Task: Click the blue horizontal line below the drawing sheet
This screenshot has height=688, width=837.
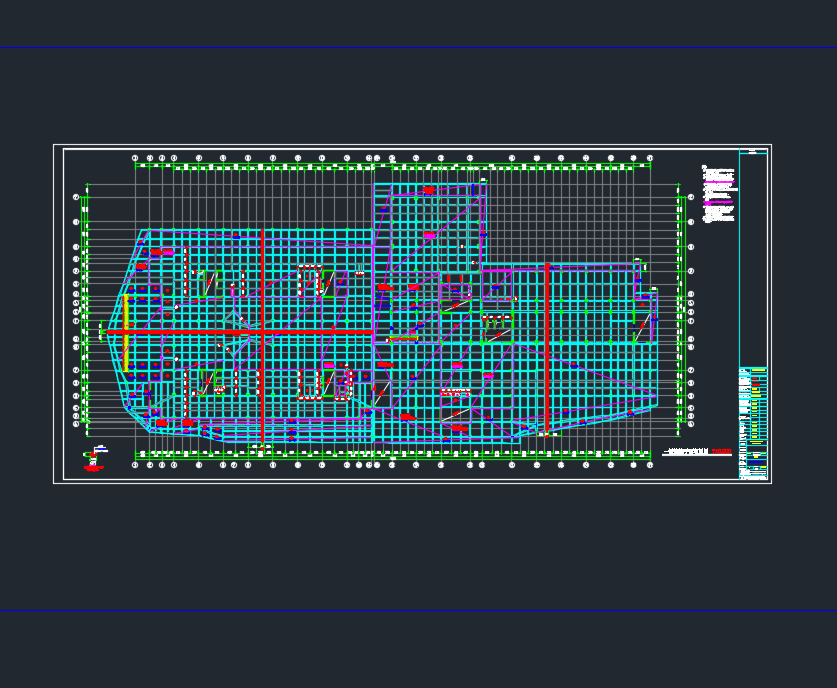Action: [418, 610]
